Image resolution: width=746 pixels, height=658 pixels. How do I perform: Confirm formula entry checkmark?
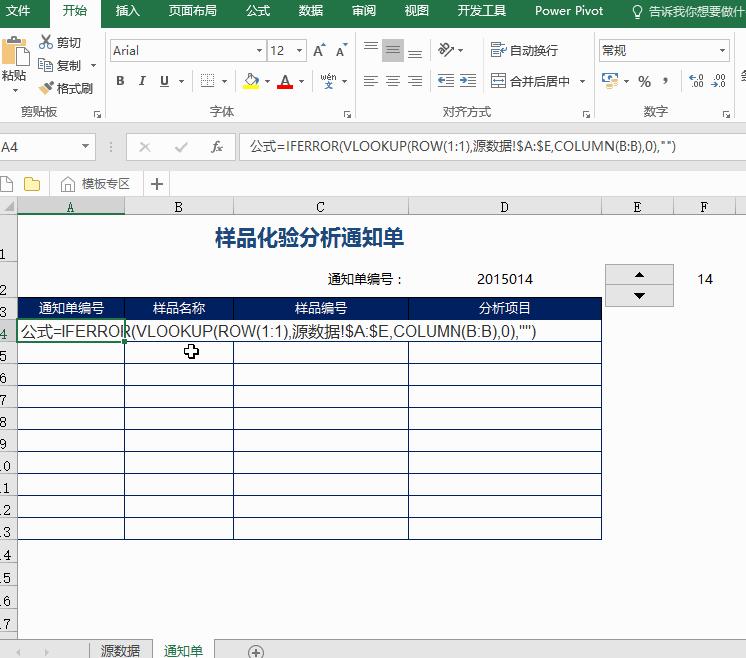181,147
